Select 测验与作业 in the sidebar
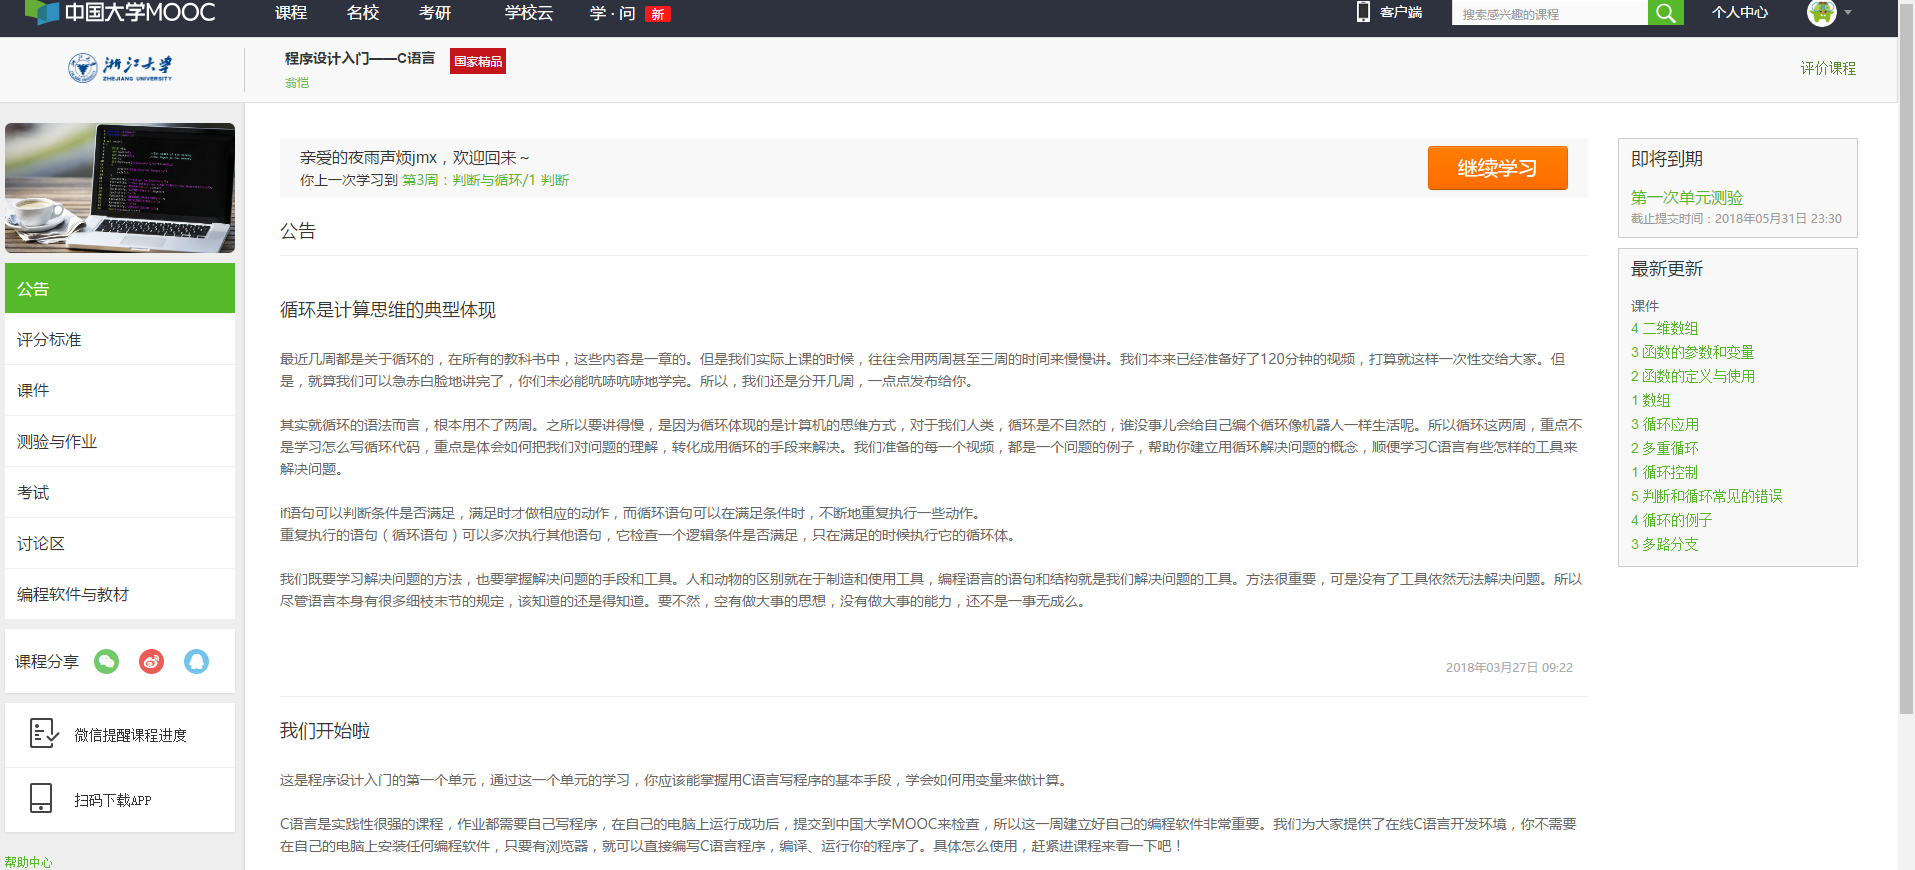Image resolution: width=1915 pixels, height=870 pixels. [x=120, y=441]
